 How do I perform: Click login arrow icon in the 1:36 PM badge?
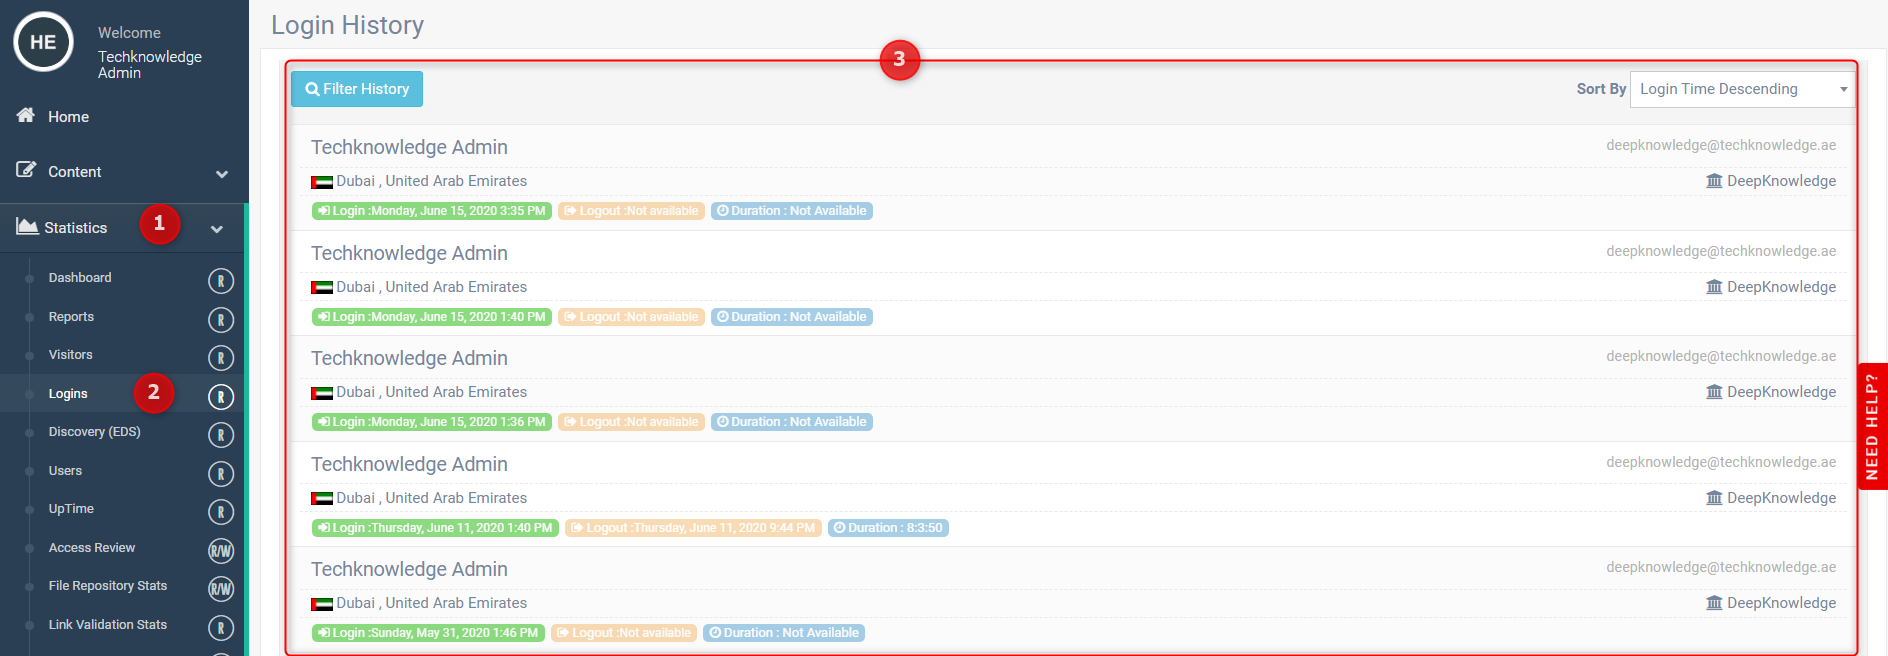tap(324, 422)
